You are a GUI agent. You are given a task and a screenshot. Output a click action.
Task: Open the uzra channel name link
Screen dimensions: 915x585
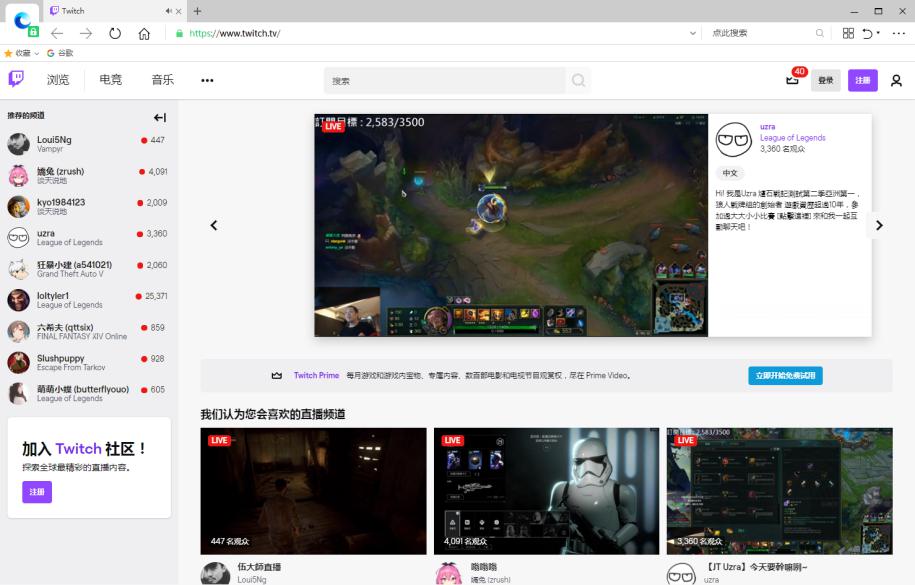767,127
